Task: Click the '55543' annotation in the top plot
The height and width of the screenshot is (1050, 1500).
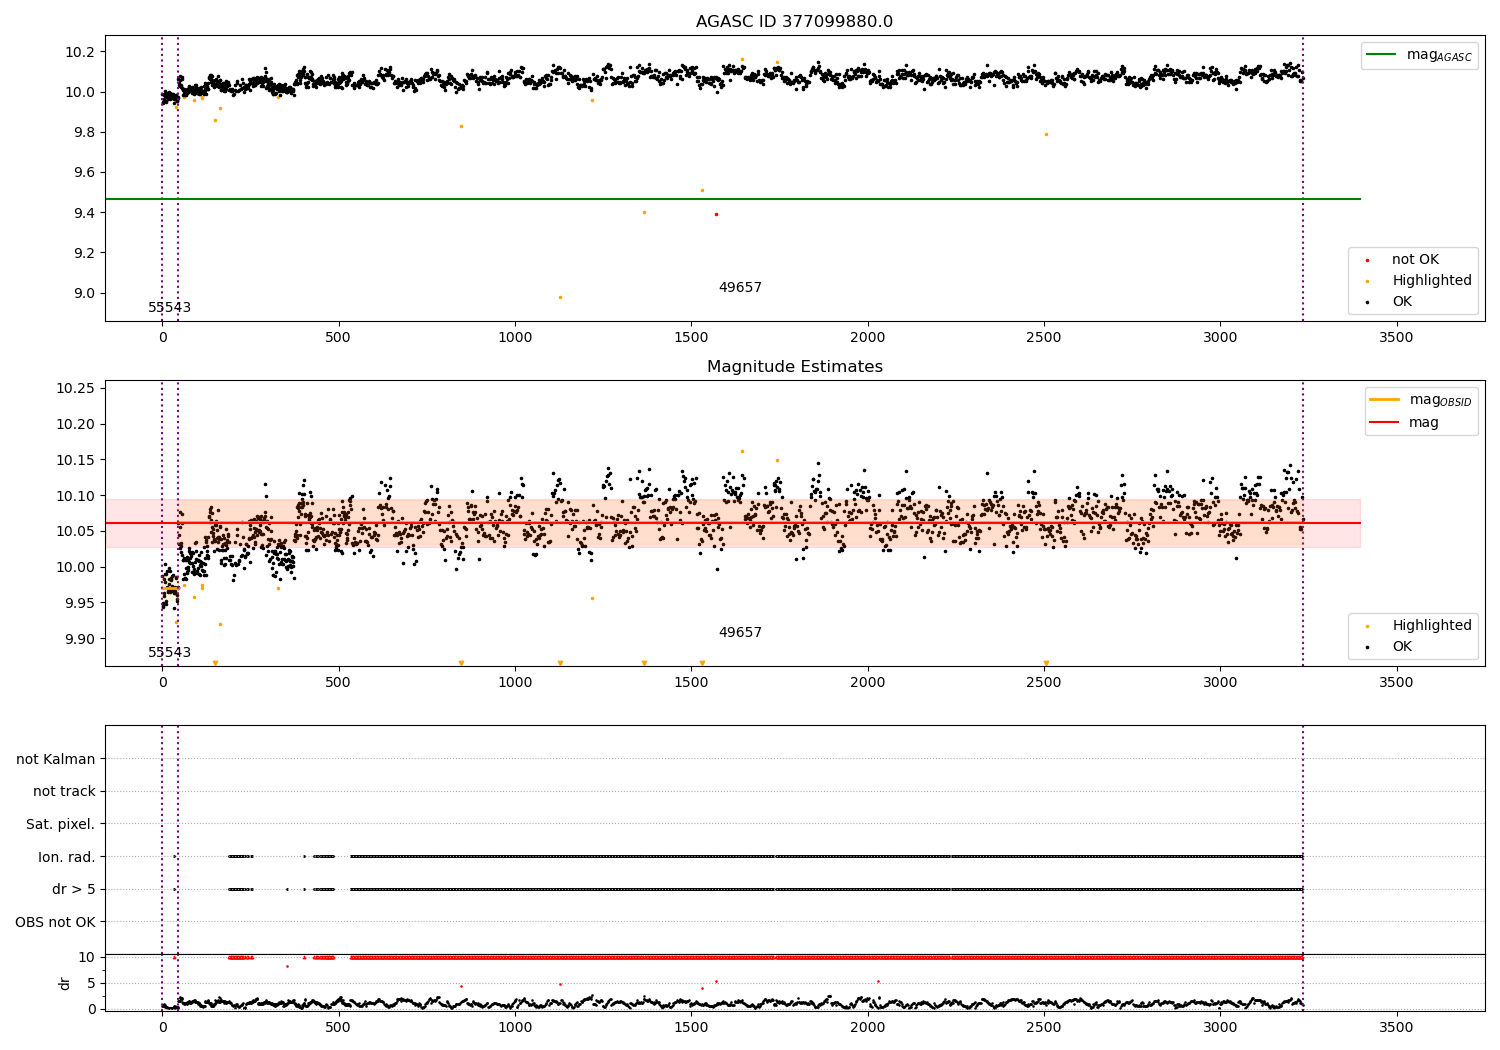Action: [x=169, y=308]
